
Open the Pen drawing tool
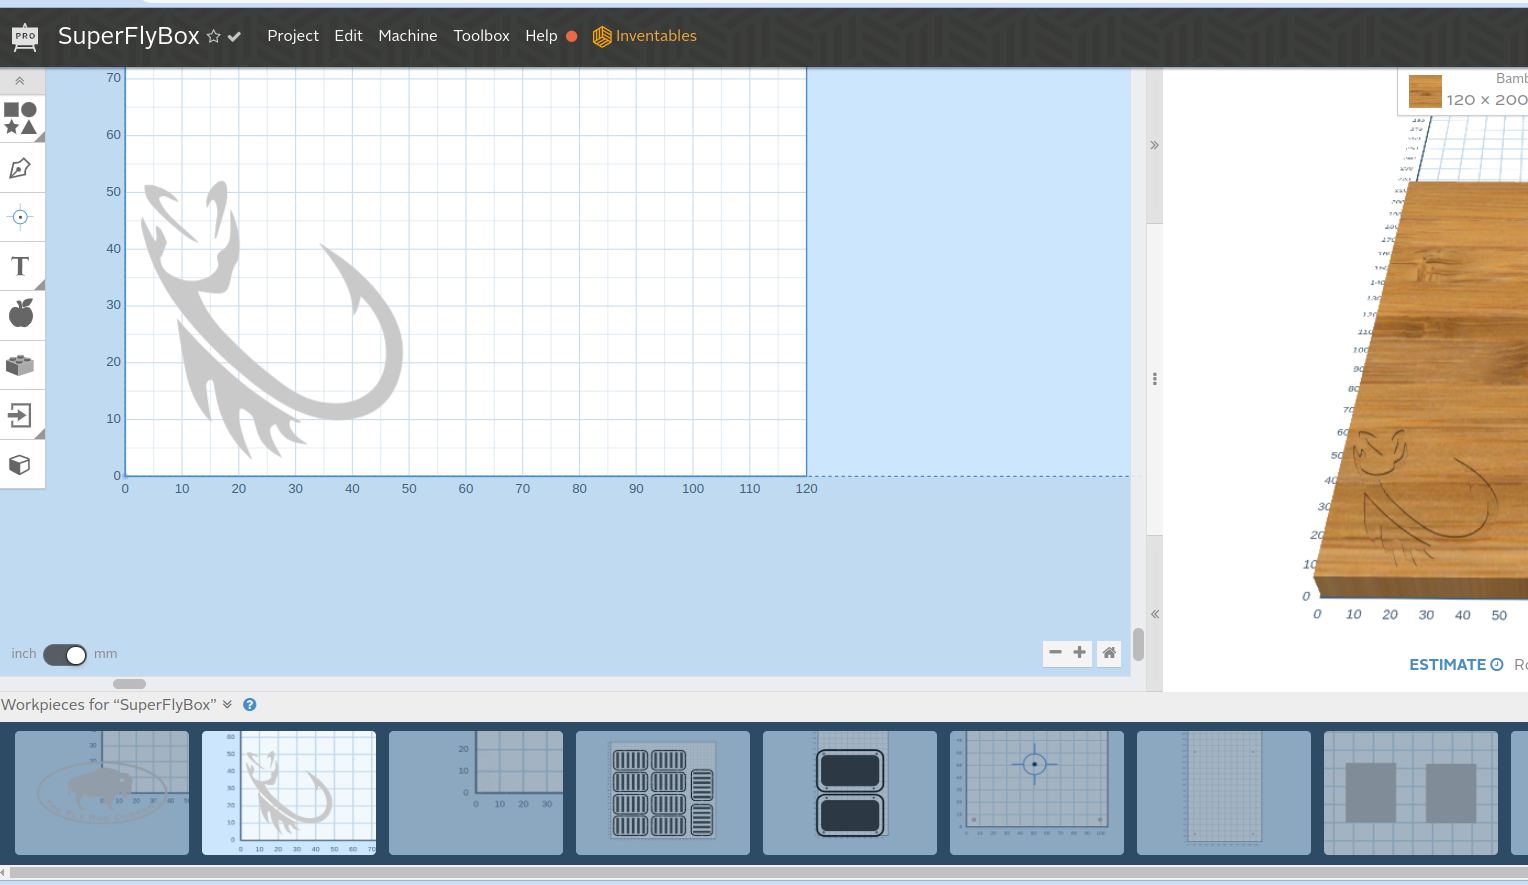(x=22, y=168)
